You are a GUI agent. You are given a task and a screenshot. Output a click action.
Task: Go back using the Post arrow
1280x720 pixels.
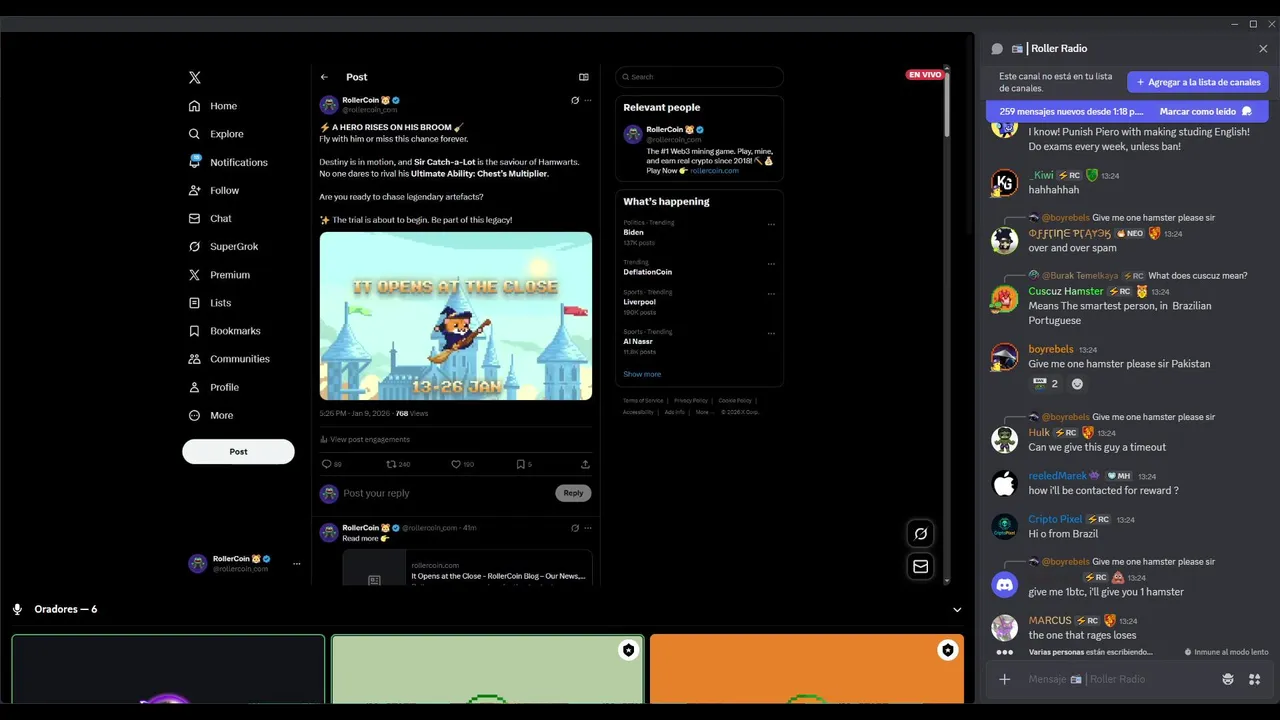tap(324, 77)
